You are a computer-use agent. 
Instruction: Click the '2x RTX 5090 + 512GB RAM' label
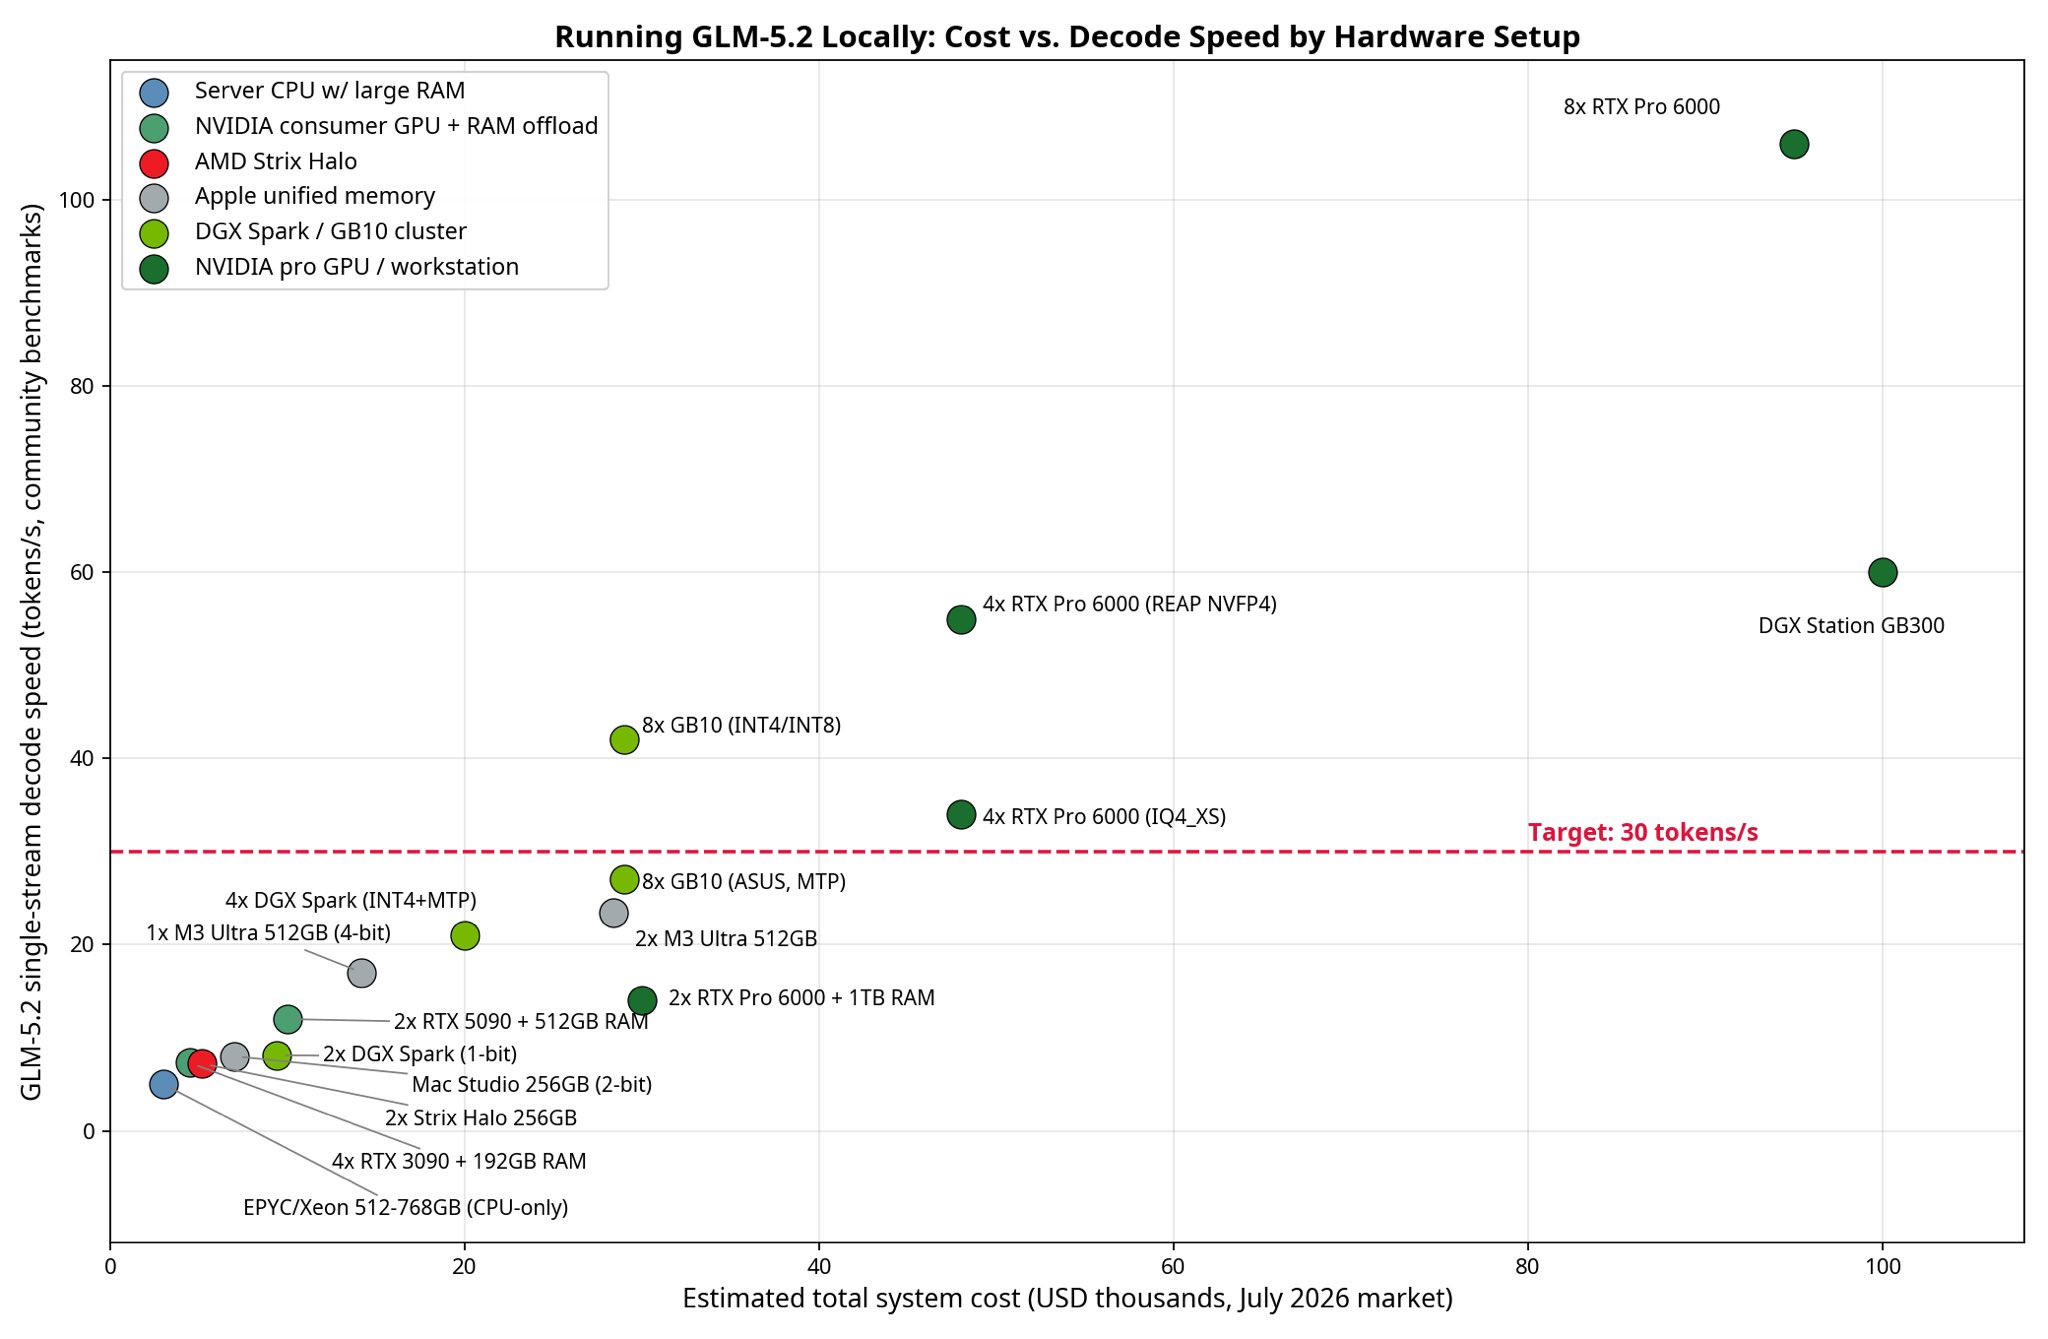click(x=521, y=1022)
